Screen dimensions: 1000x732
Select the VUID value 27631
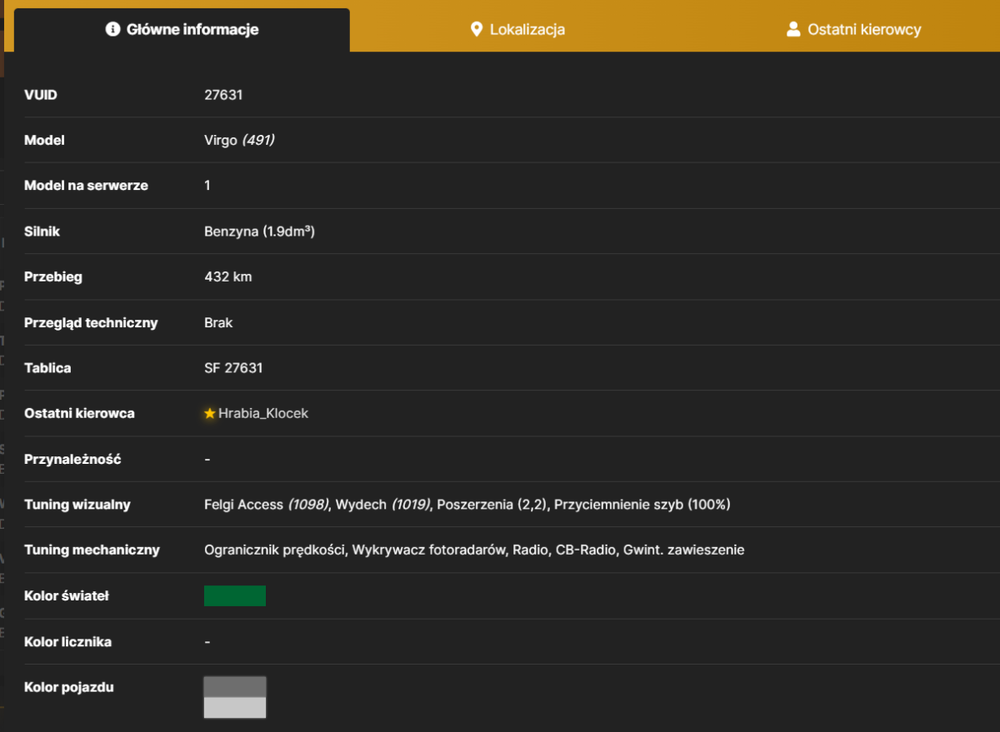223,95
